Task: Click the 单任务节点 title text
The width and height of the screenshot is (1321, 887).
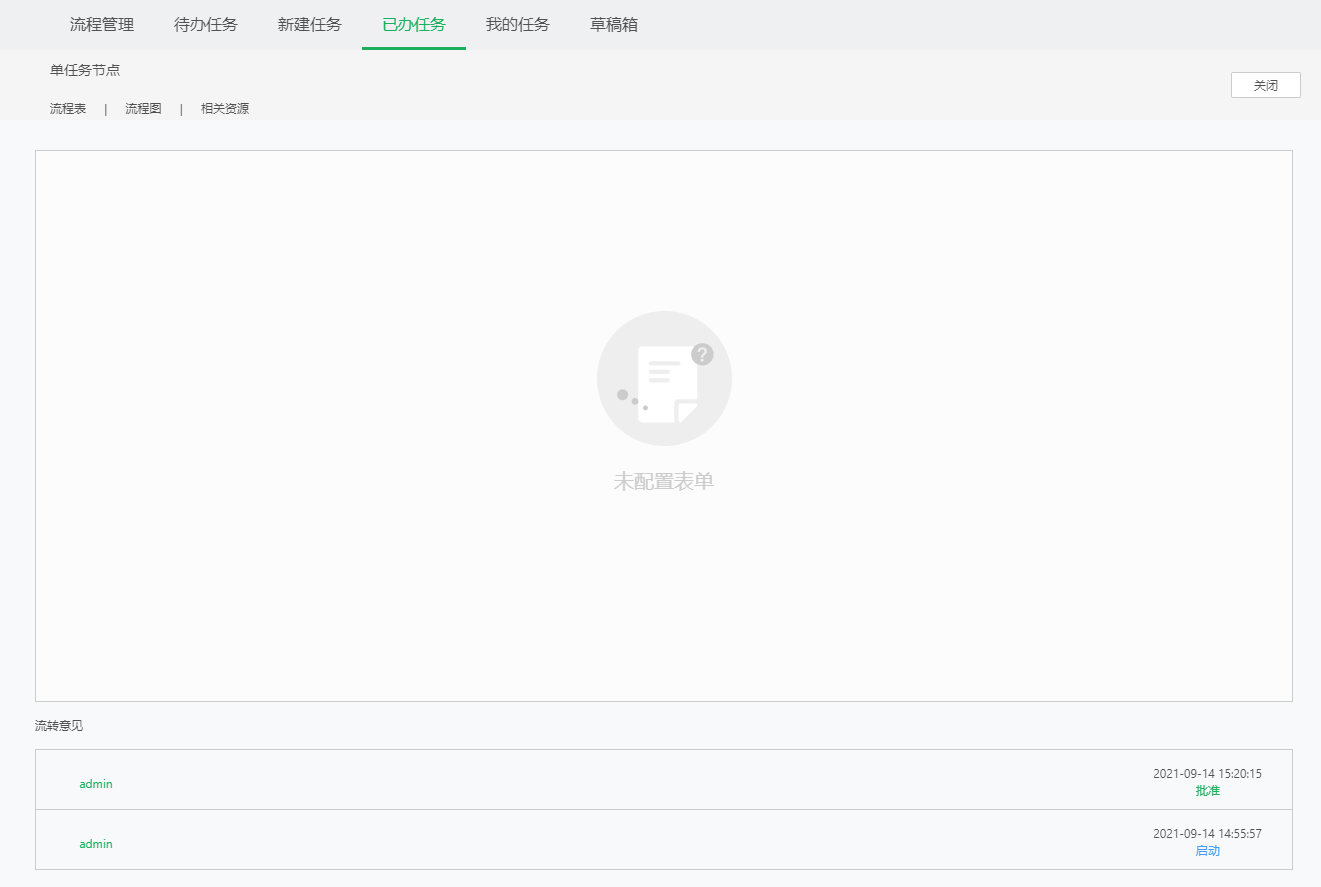Action: (x=84, y=71)
